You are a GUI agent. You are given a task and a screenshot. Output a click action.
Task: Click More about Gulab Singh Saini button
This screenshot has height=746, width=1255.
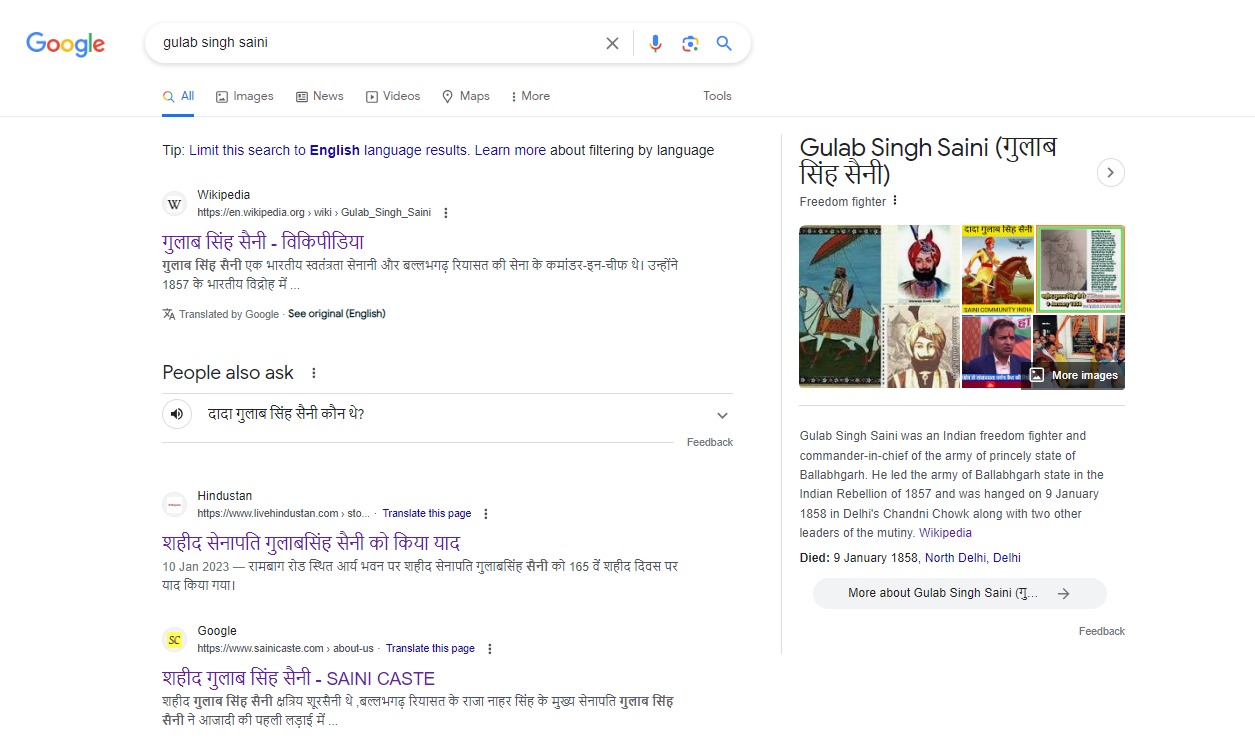(x=959, y=593)
